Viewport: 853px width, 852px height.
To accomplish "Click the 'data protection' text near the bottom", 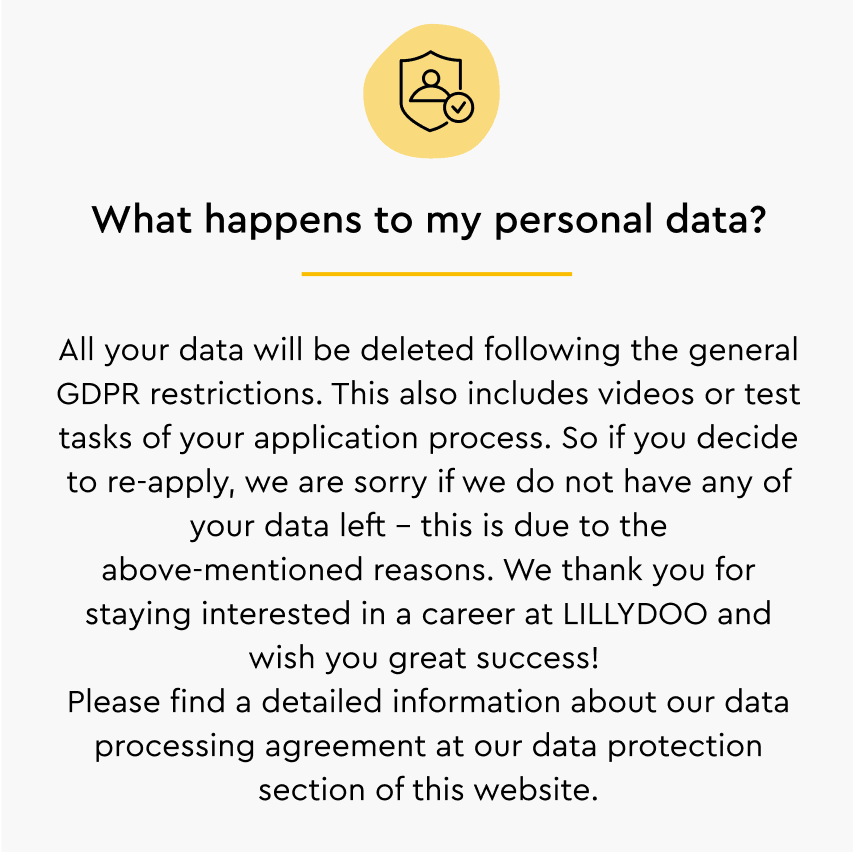I will pyautogui.click(x=647, y=746).
